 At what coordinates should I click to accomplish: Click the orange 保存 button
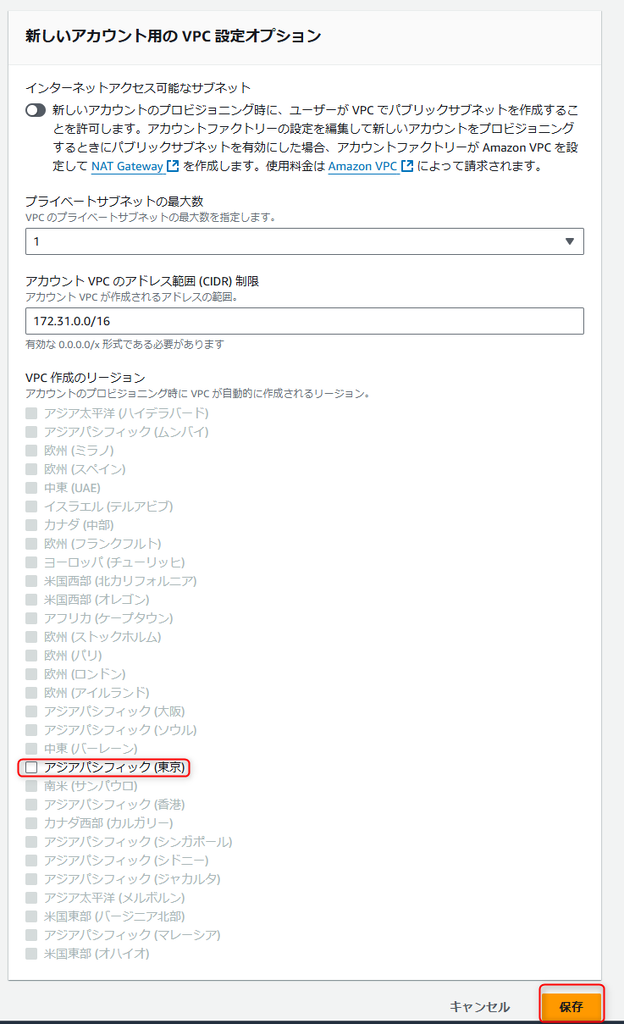pyautogui.click(x=571, y=1006)
